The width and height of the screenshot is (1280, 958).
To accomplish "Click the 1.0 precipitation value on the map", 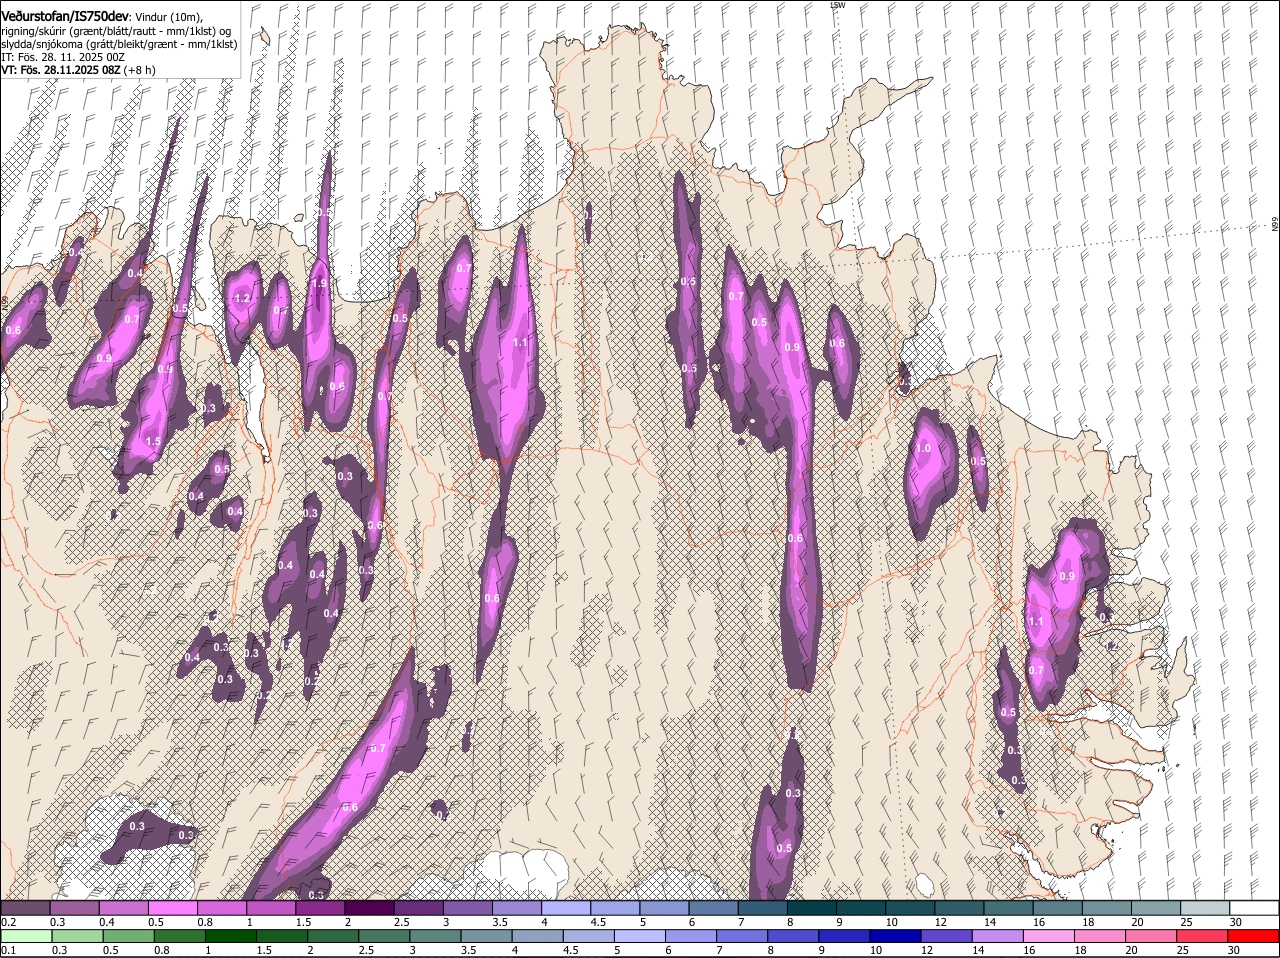I will point(924,449).
